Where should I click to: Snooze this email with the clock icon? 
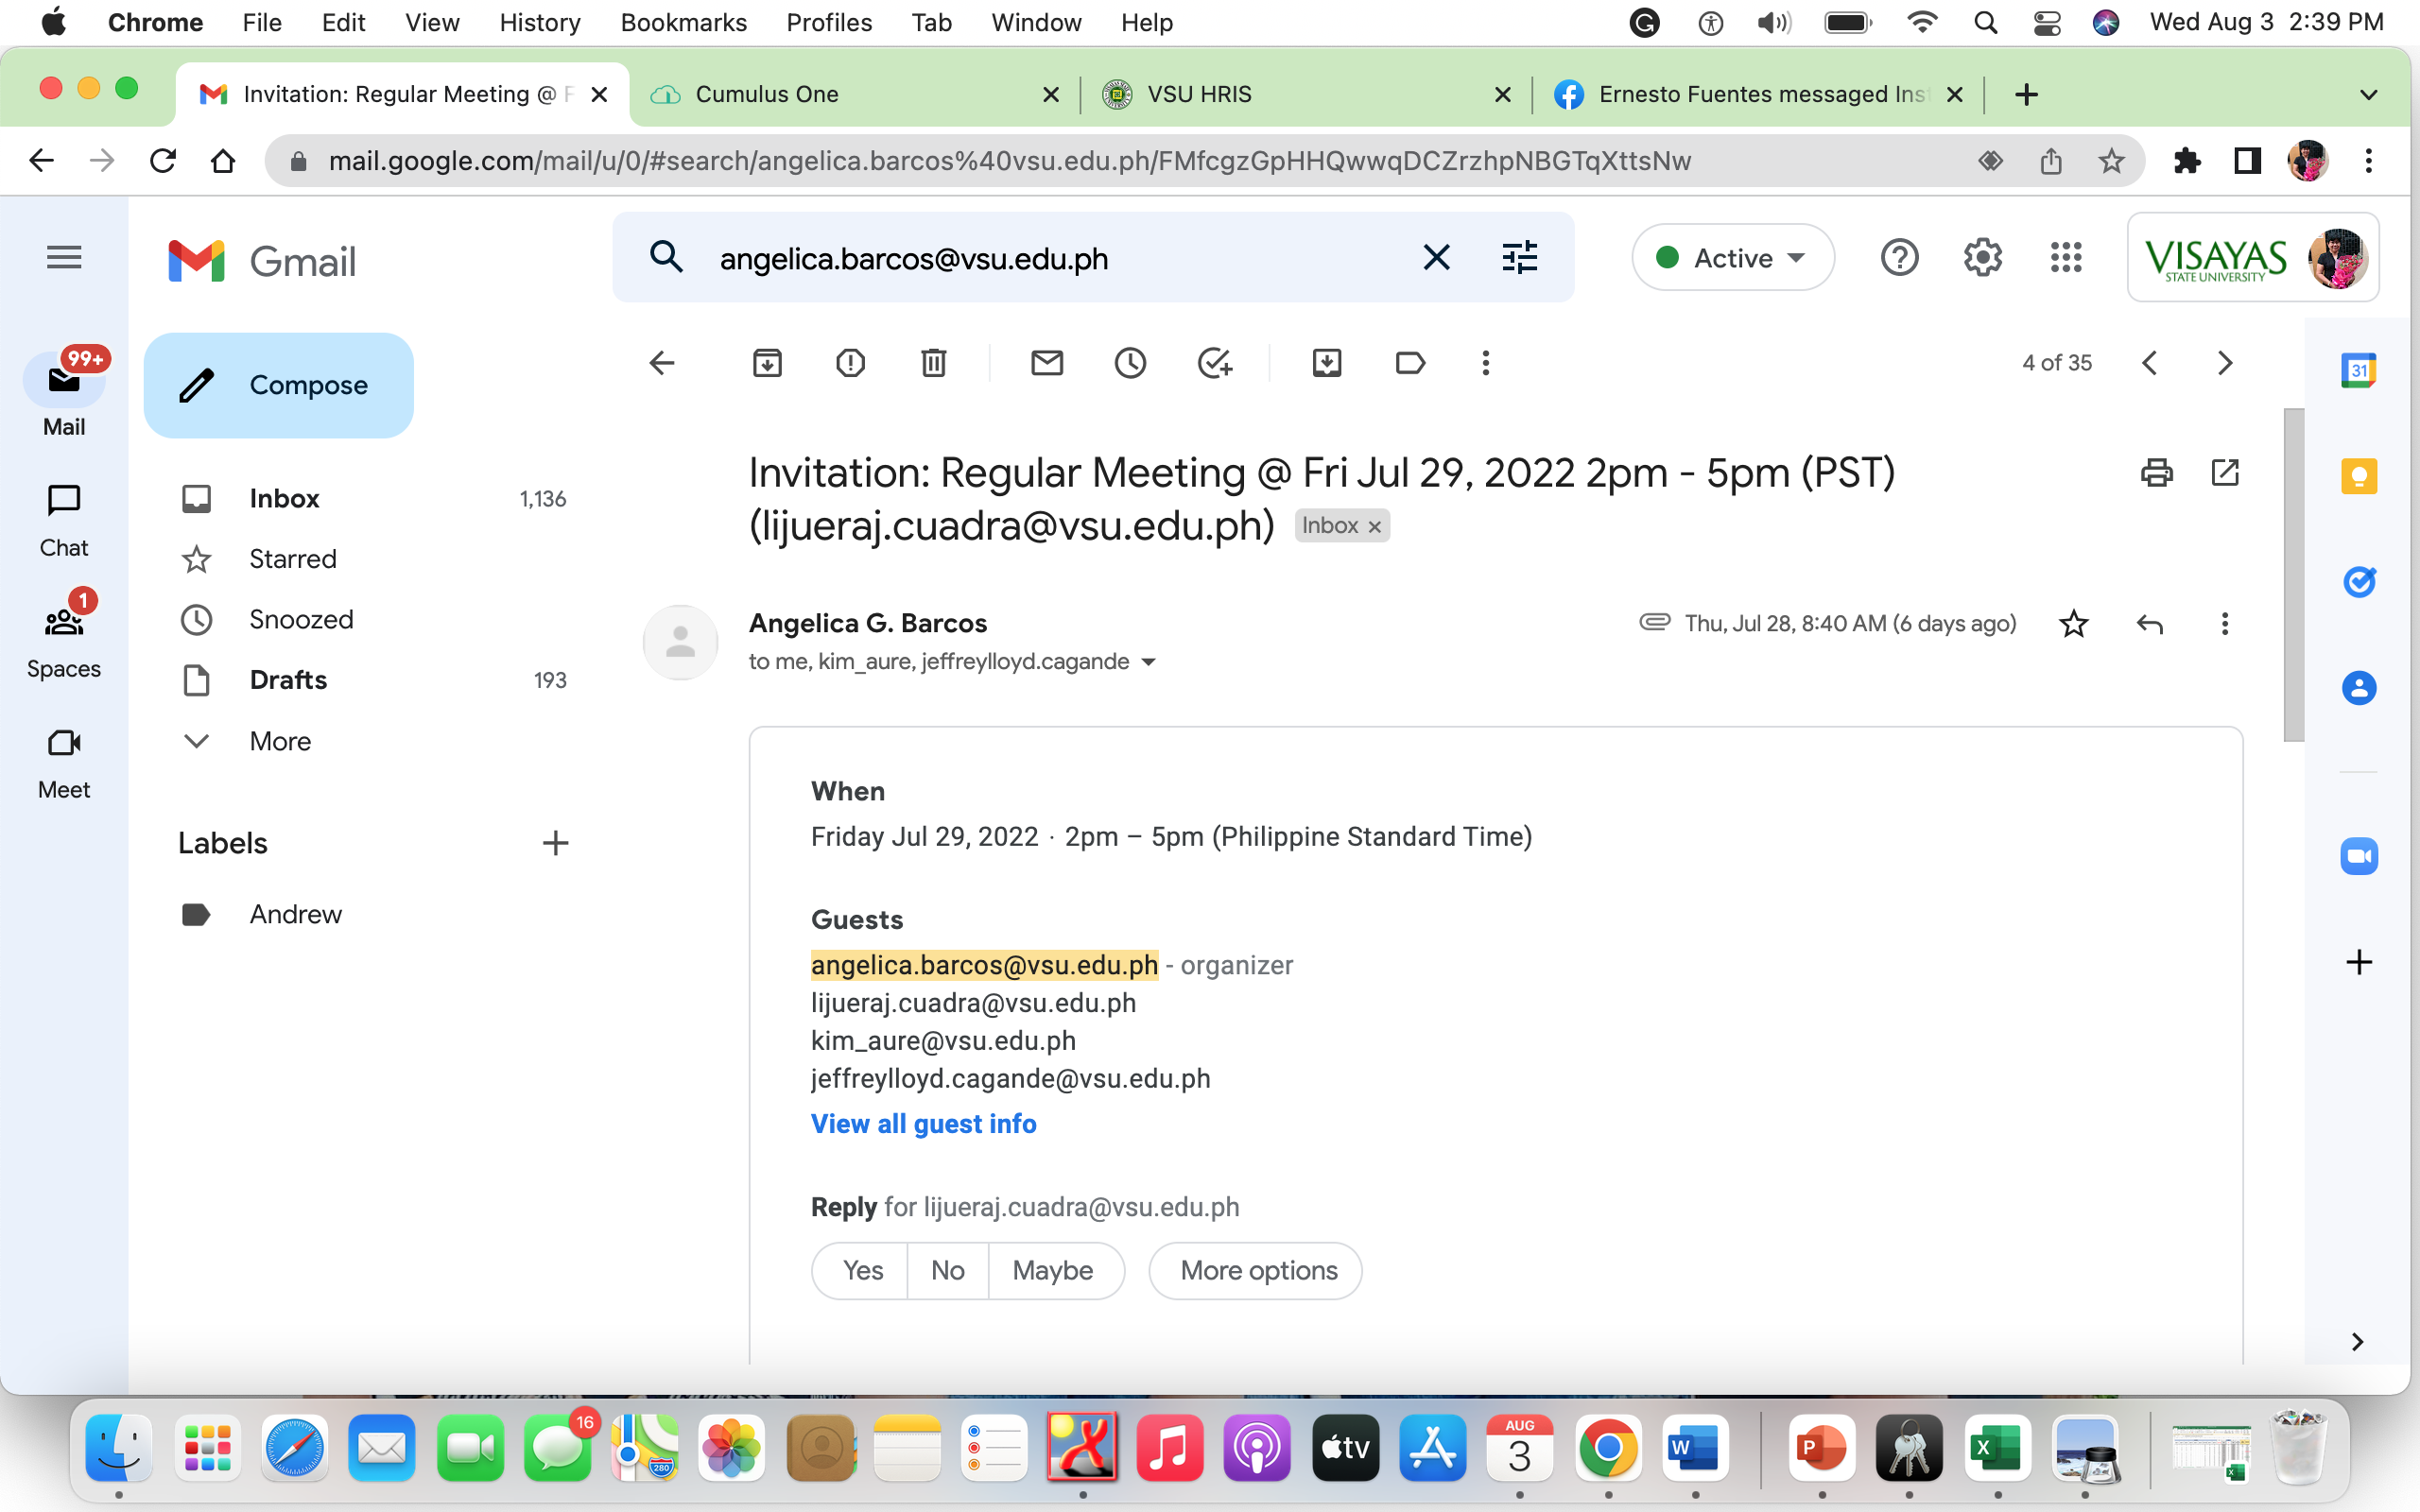point(1130,363)
